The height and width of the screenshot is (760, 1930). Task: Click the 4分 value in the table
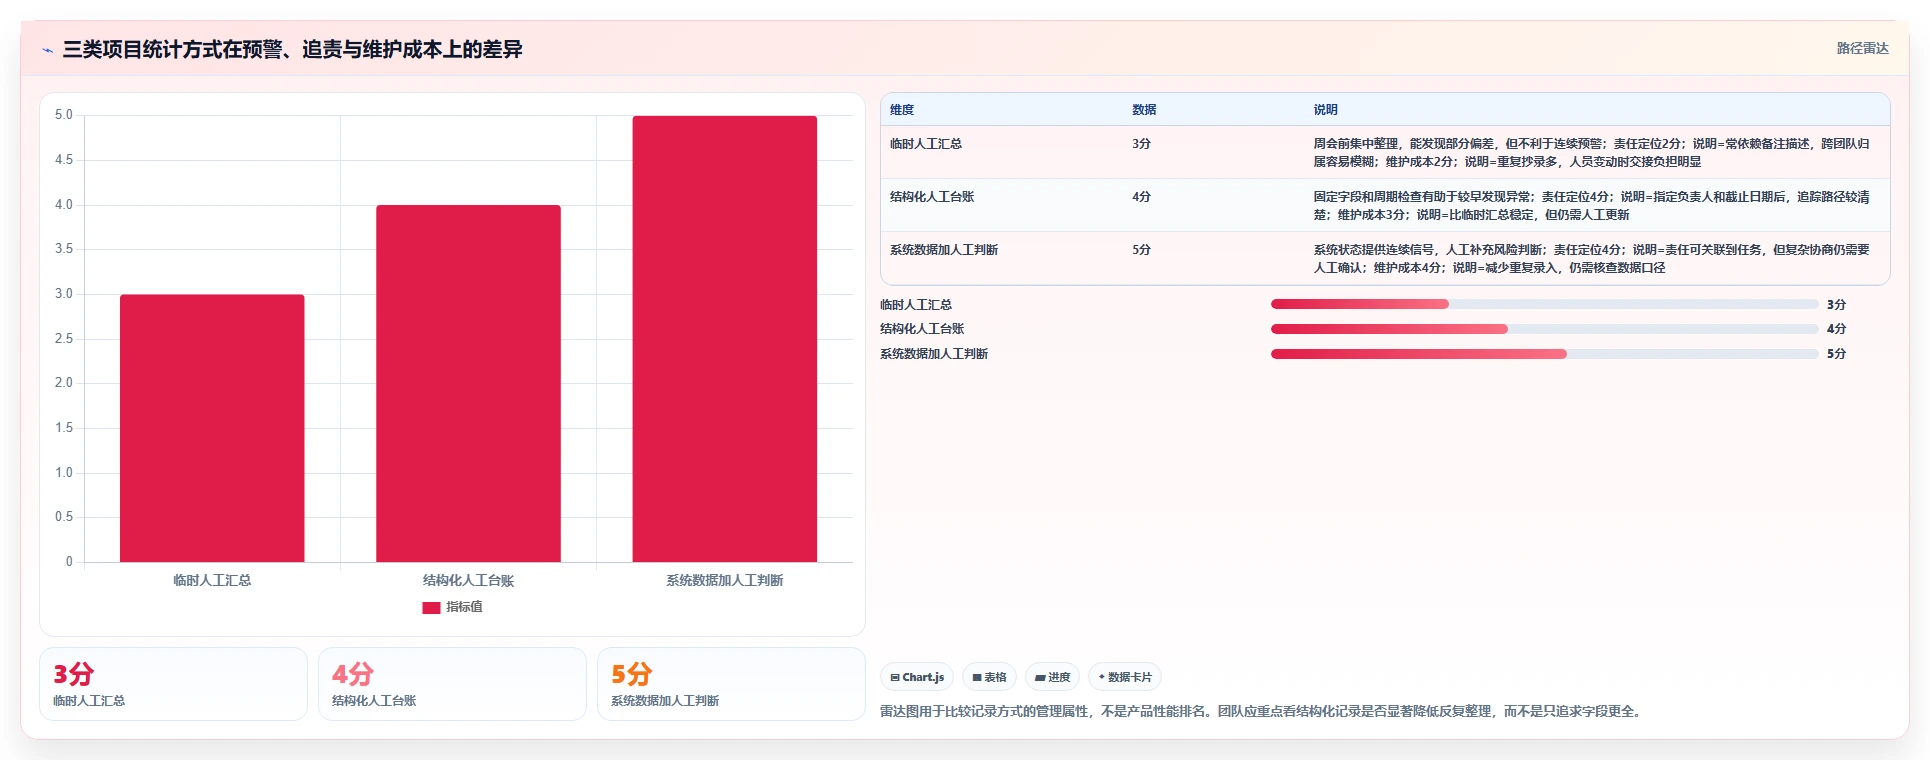[1141, 197]
